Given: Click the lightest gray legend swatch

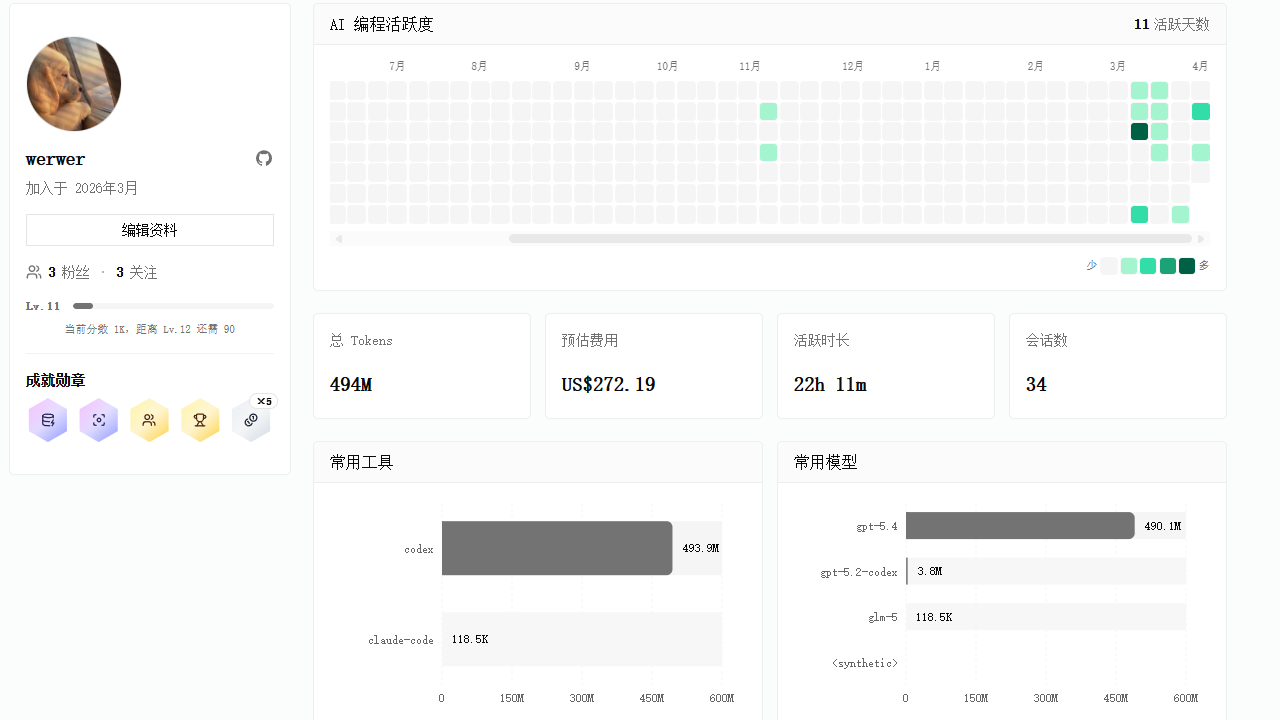Looking at the screenshot, I should 1109,266.
